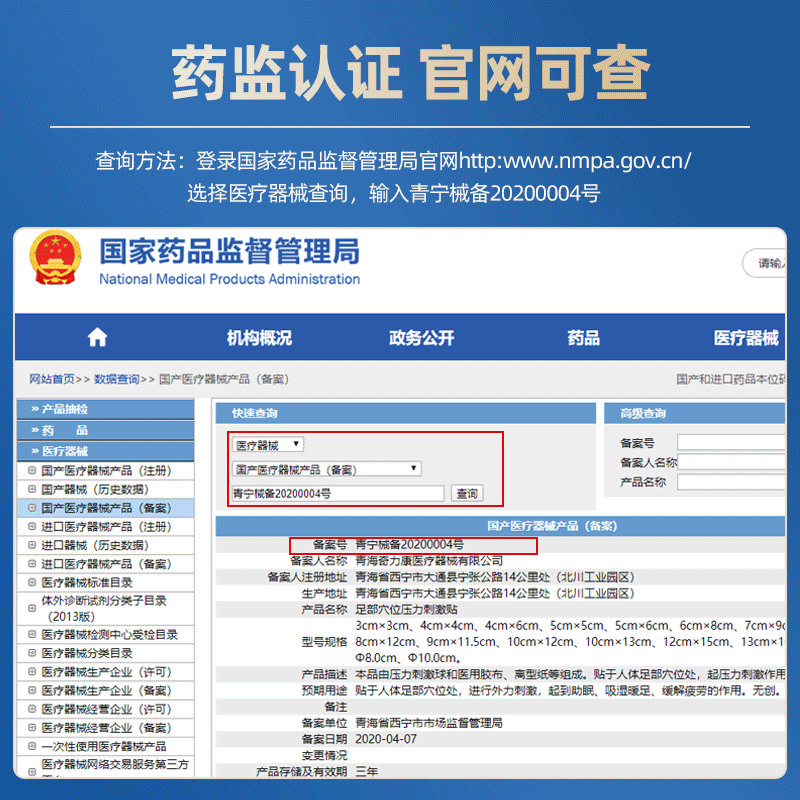This screenshot has width=800, height=800.
Task: Select 国产医疗器械产品（注册） sidebar item
Action: pyautogui.click(x=106, y=470)
